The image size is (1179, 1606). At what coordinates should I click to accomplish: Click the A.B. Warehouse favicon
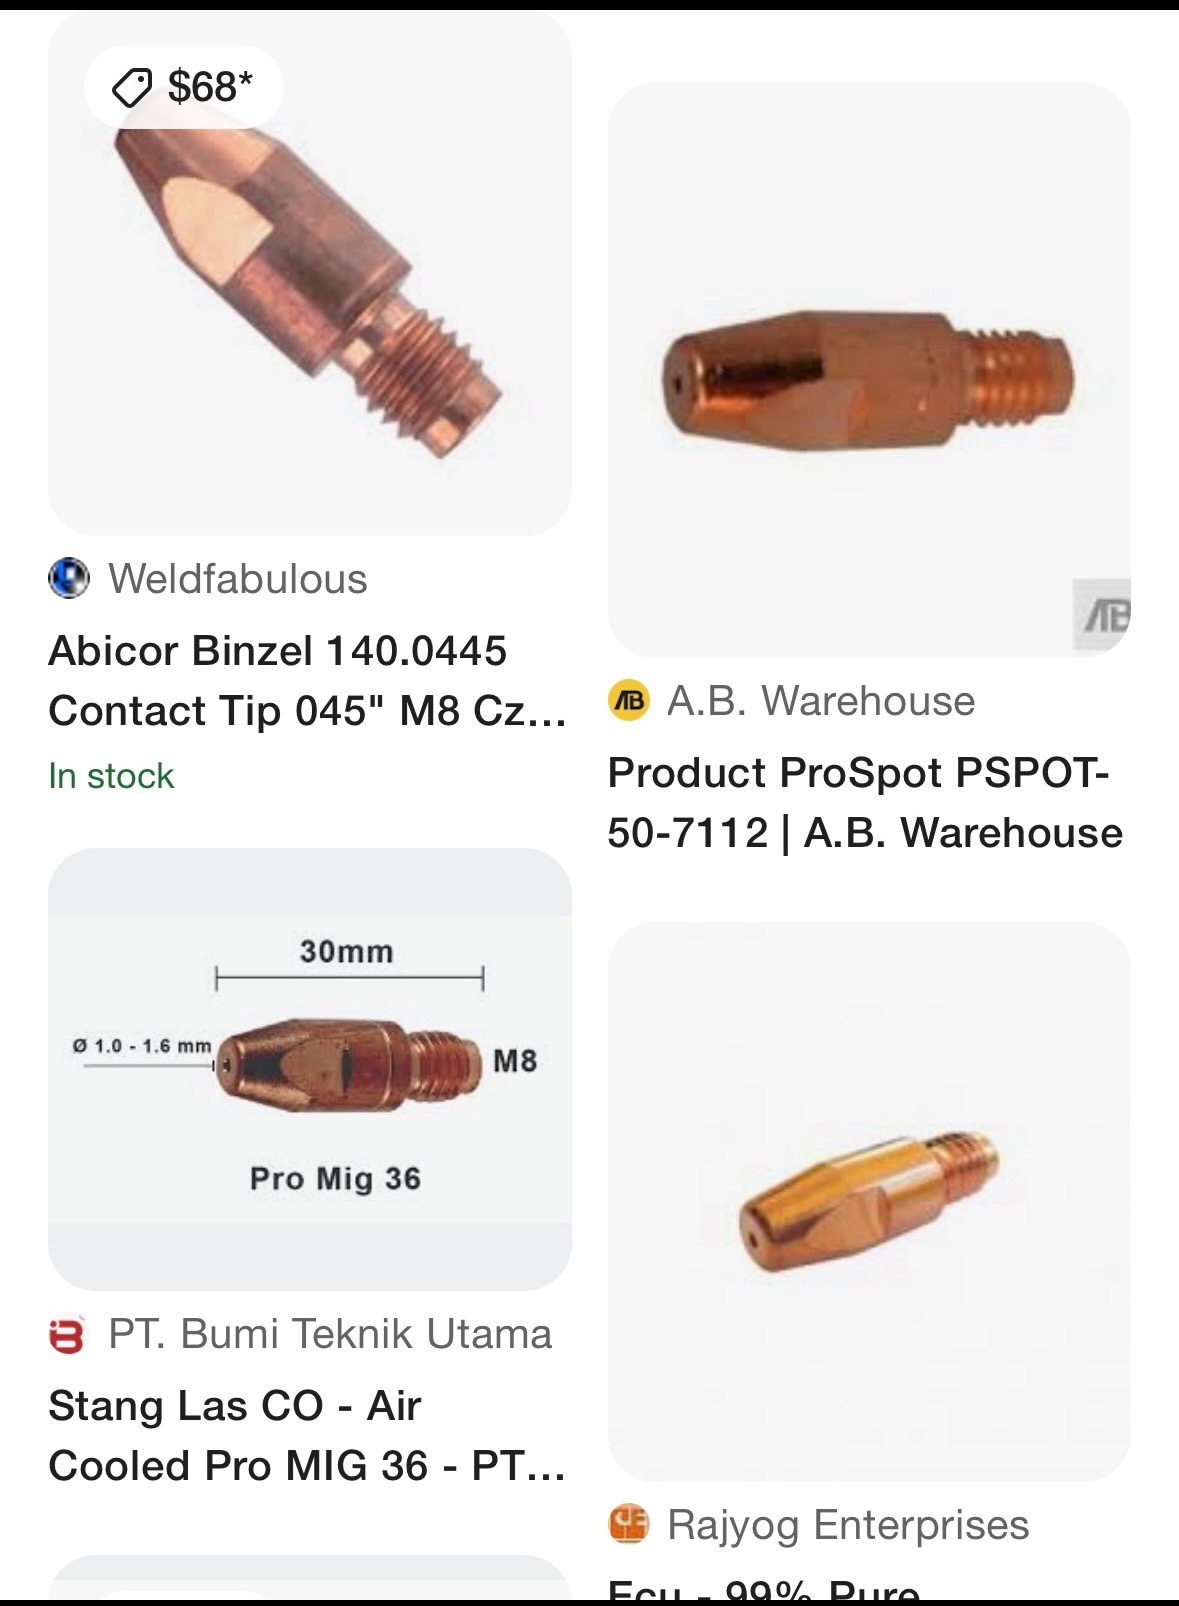pyautogui.click(x=629, y=701)
